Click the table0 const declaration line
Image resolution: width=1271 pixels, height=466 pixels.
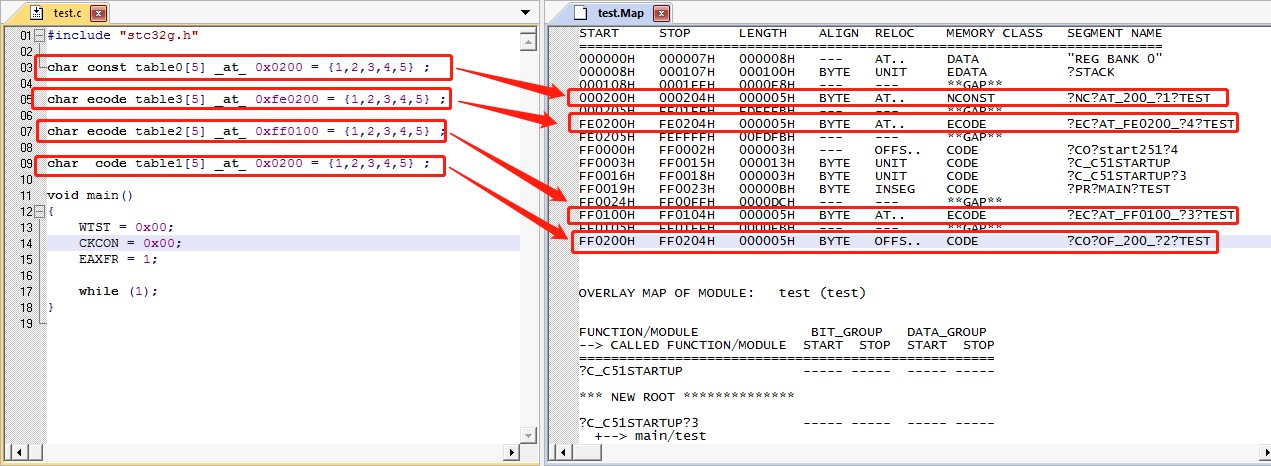(238, 67)
